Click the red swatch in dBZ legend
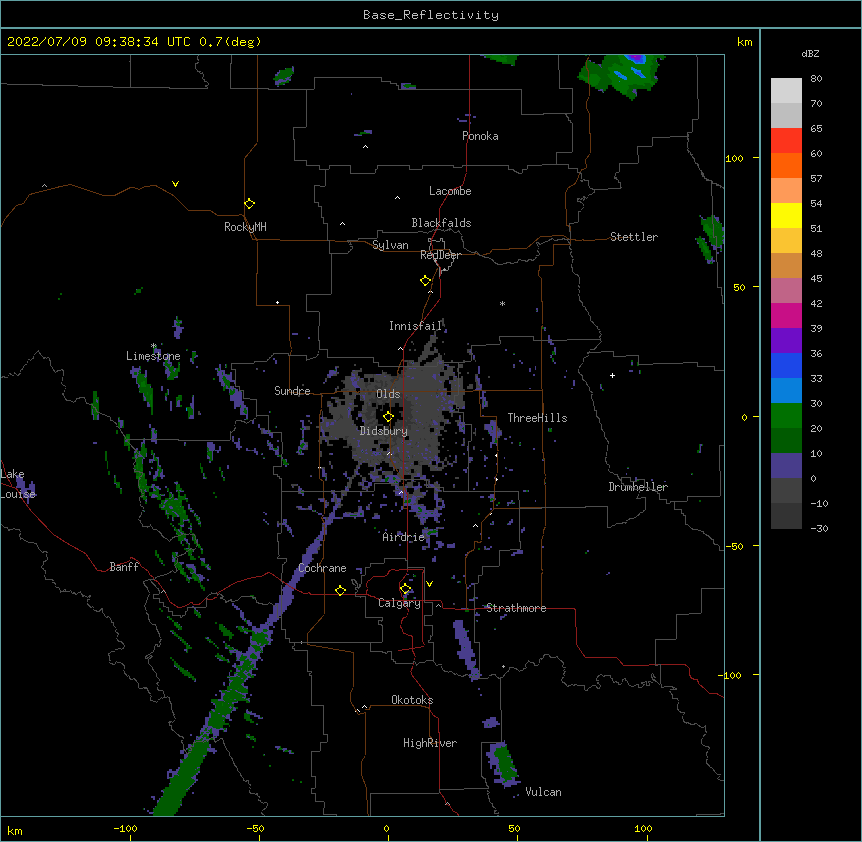 (x=786, y=140)
